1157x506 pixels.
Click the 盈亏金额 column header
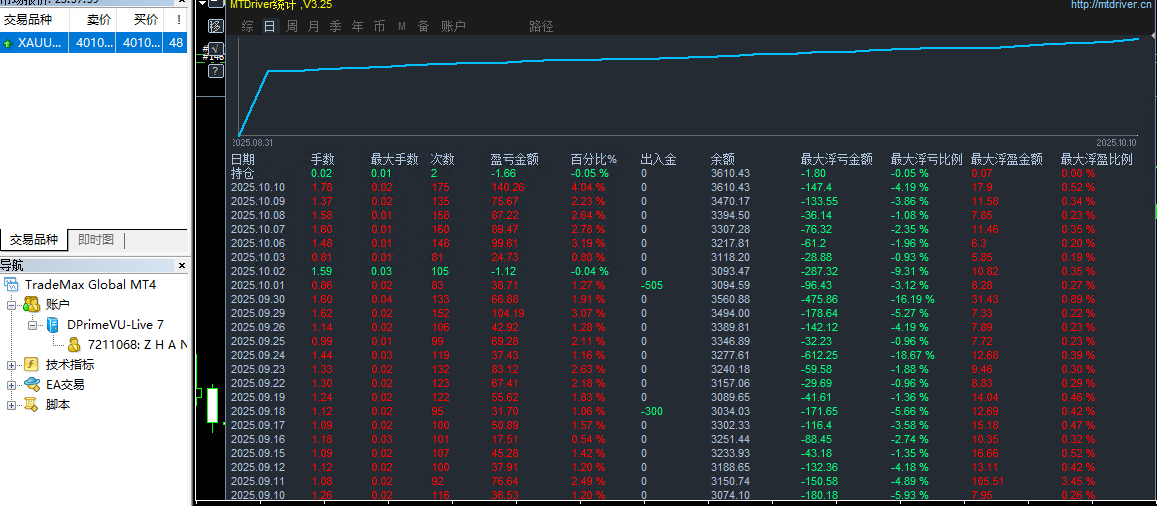tap(514, 159)
